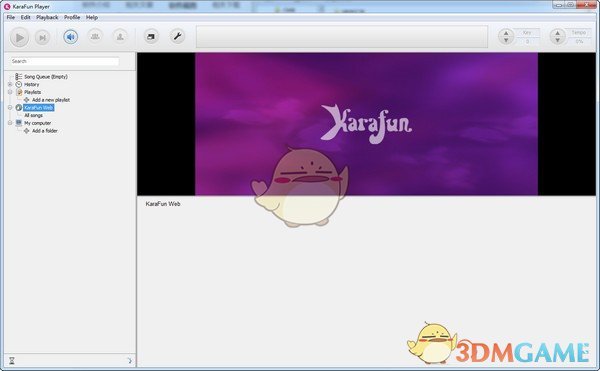Choose Add a new playlist
The height and width of the screenshot is (371, 600).
(51, 100)
